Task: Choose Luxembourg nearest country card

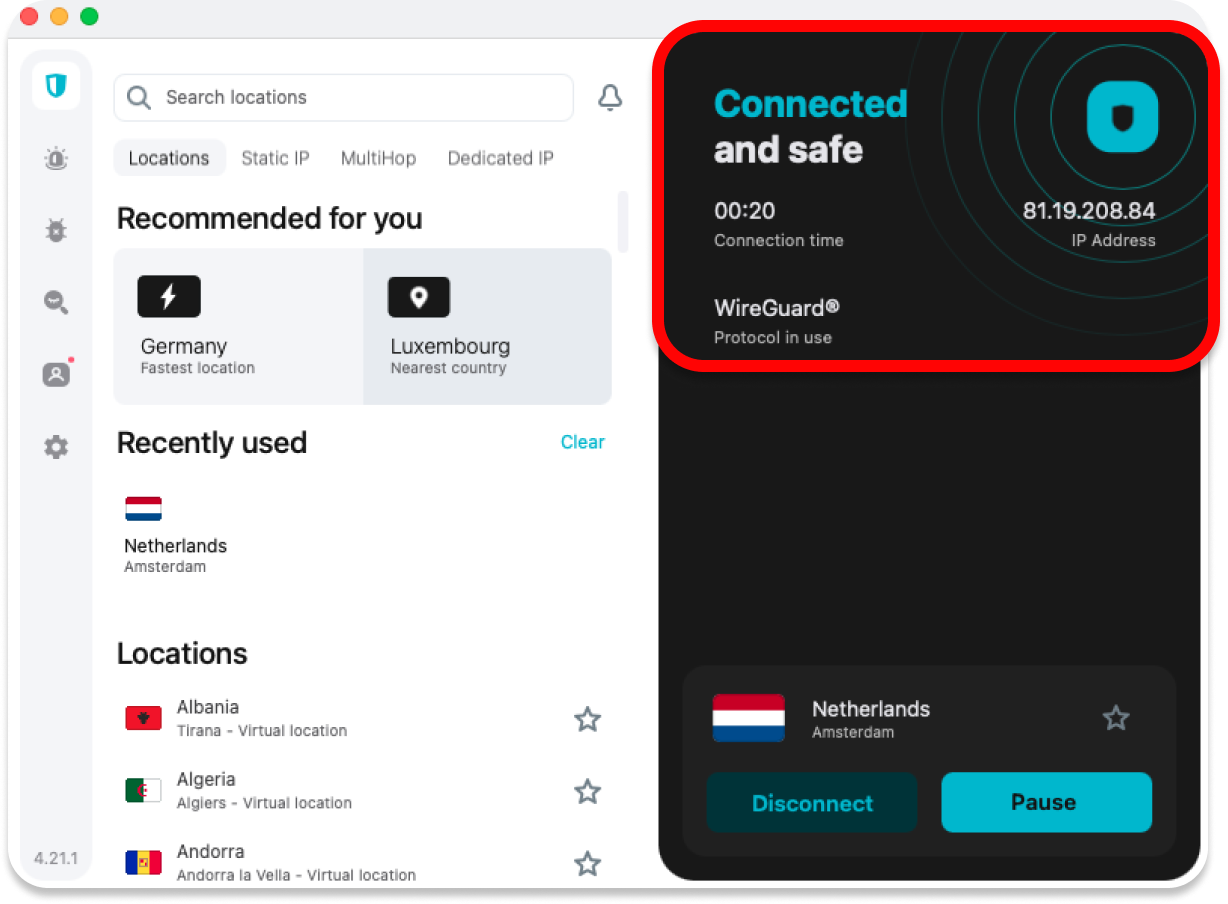Action: [x=487, y=327]
